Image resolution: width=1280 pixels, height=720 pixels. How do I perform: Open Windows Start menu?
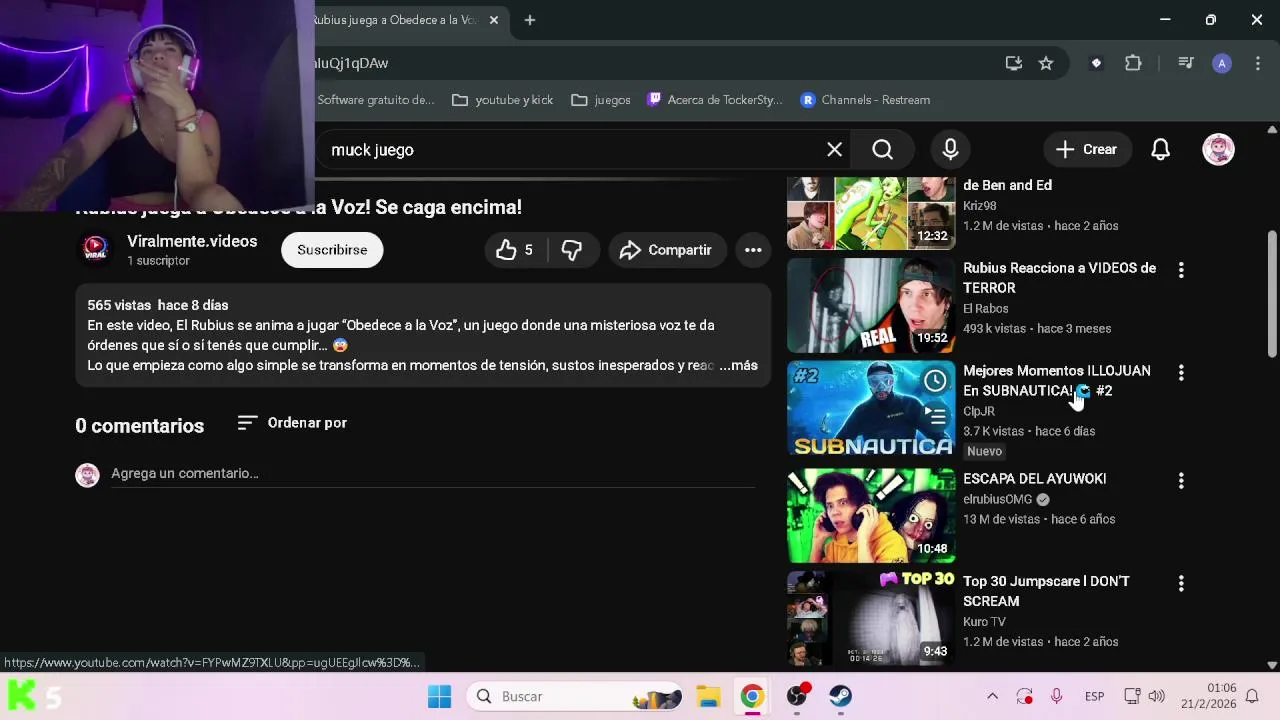(439, 696)
